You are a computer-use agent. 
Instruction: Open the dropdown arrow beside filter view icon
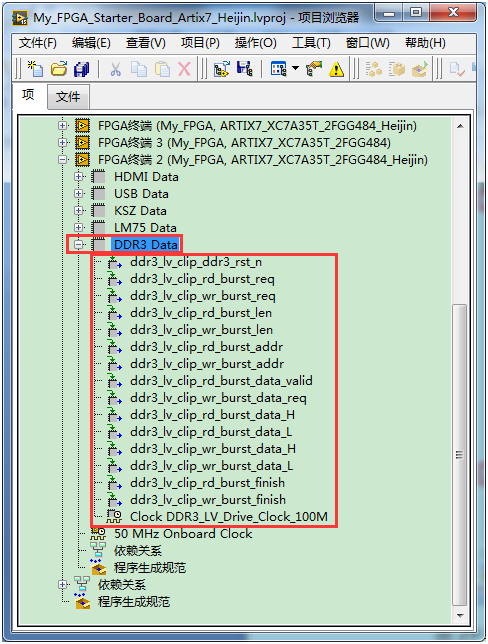click(x=295, y=68)
